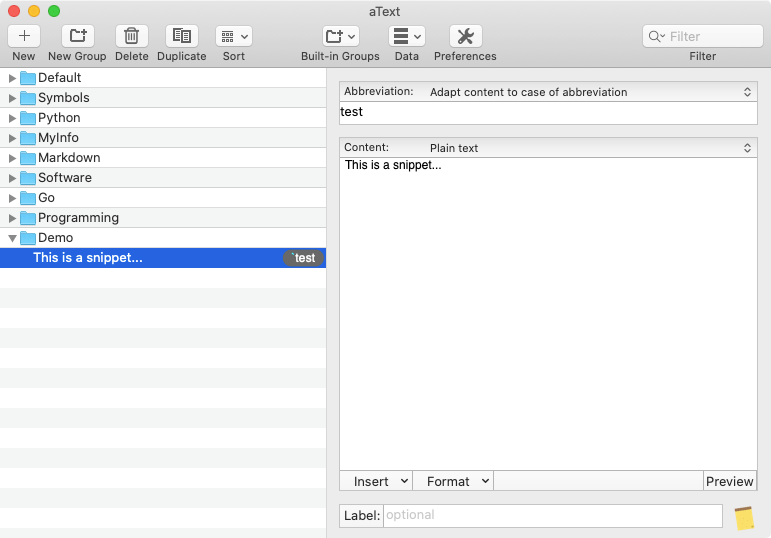Click the Delete trash icon
The width and height of the screenshot is (771, 538).
[131, 36]
